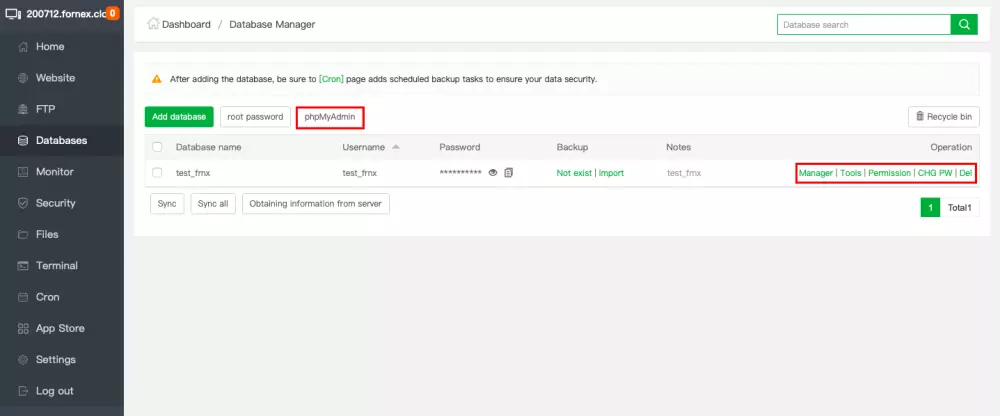Click the root password button
Image resolution: width=1000 pixels, height=416 pixels.
[255, 117]
